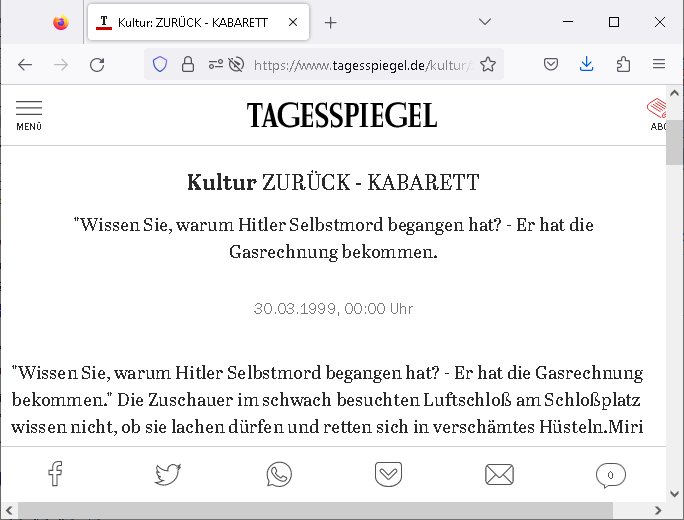The height and width of the screenshot is (520, 684).
Task: Click the TAGESSPIEGEL logo
Action: point(342,115)
